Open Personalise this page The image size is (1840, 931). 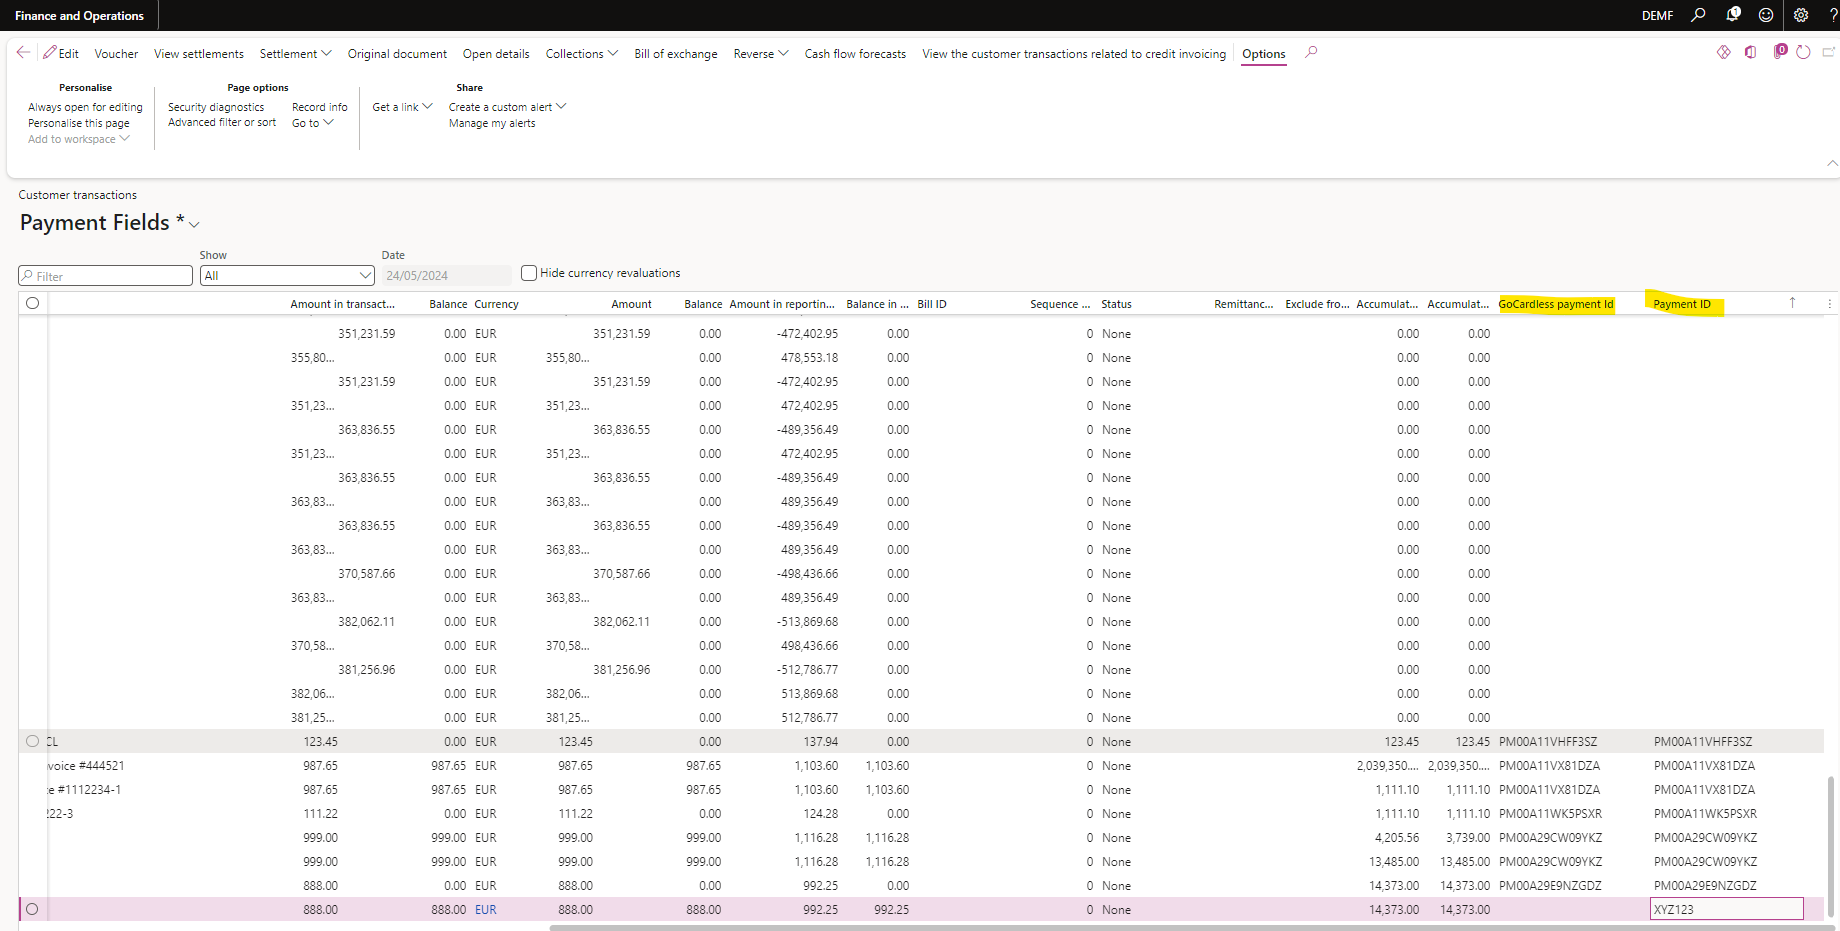78,122
